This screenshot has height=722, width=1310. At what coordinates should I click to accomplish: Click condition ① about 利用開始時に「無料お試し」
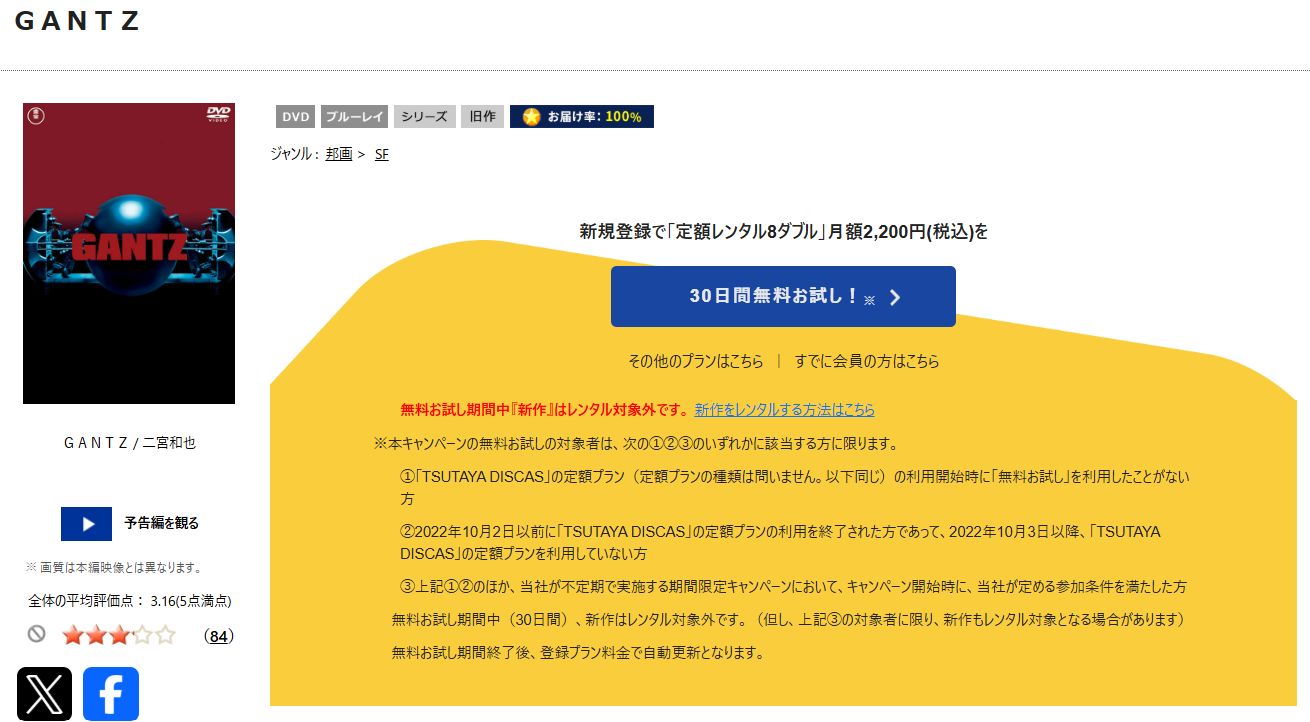[795, 486]
